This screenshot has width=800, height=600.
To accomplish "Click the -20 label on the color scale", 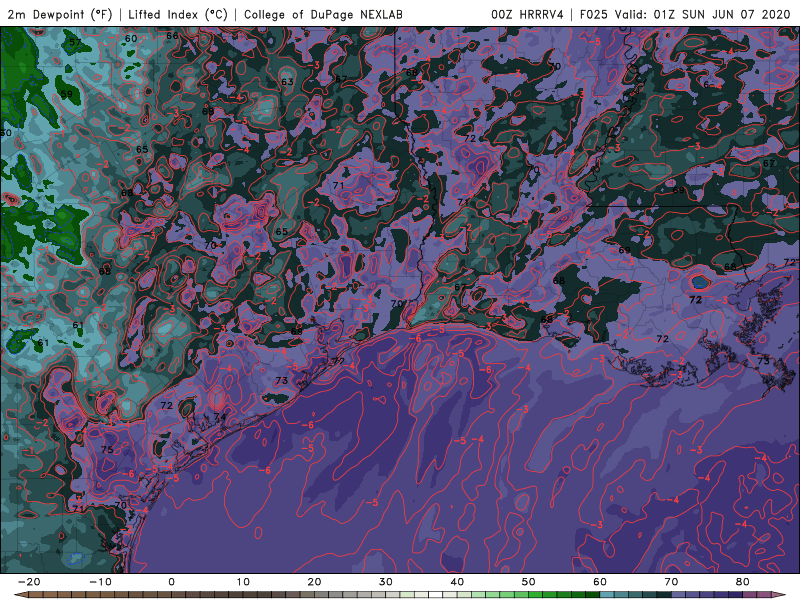I will (x=29, y=582).
